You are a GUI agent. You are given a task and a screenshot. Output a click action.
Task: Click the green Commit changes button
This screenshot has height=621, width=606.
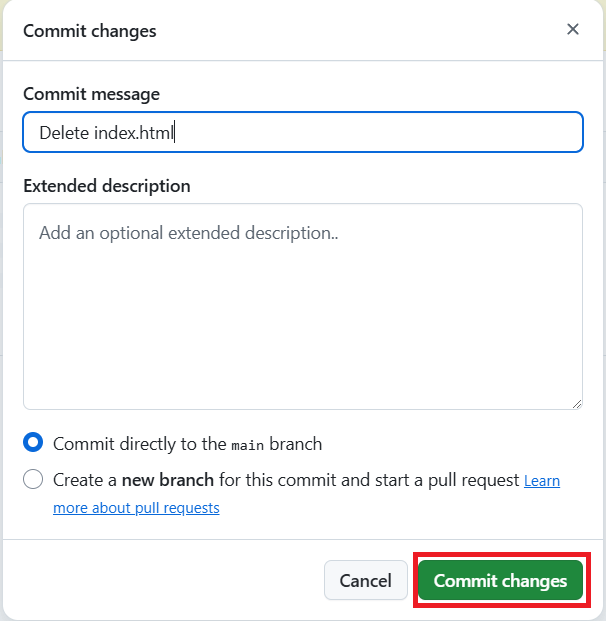[500, 581]
